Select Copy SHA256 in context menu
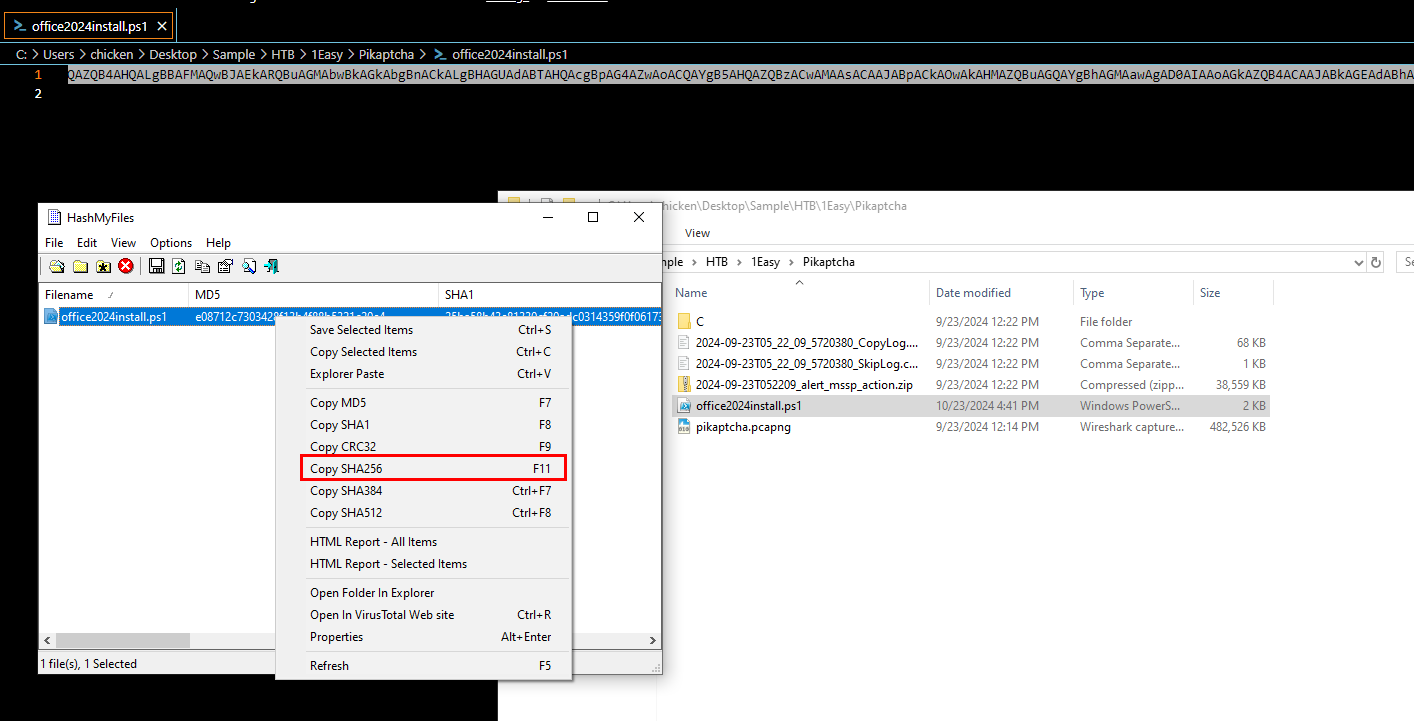 430,469
